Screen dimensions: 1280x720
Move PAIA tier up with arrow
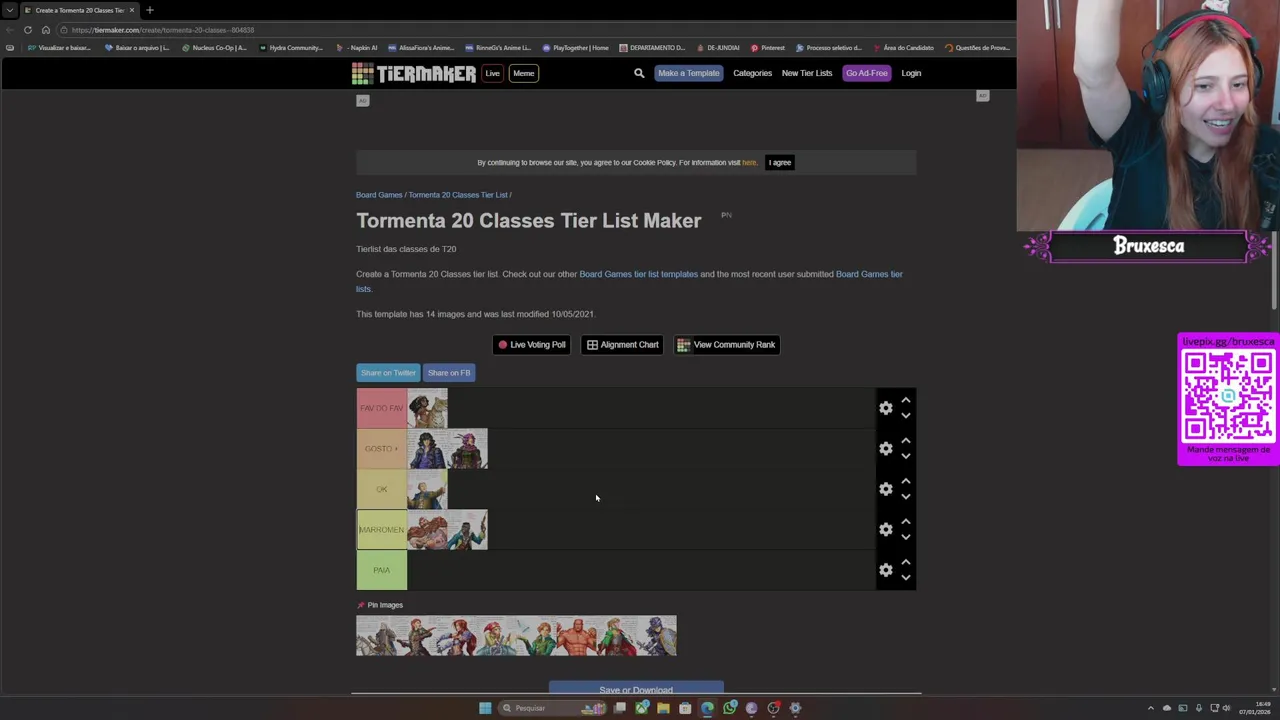point(905,562)
